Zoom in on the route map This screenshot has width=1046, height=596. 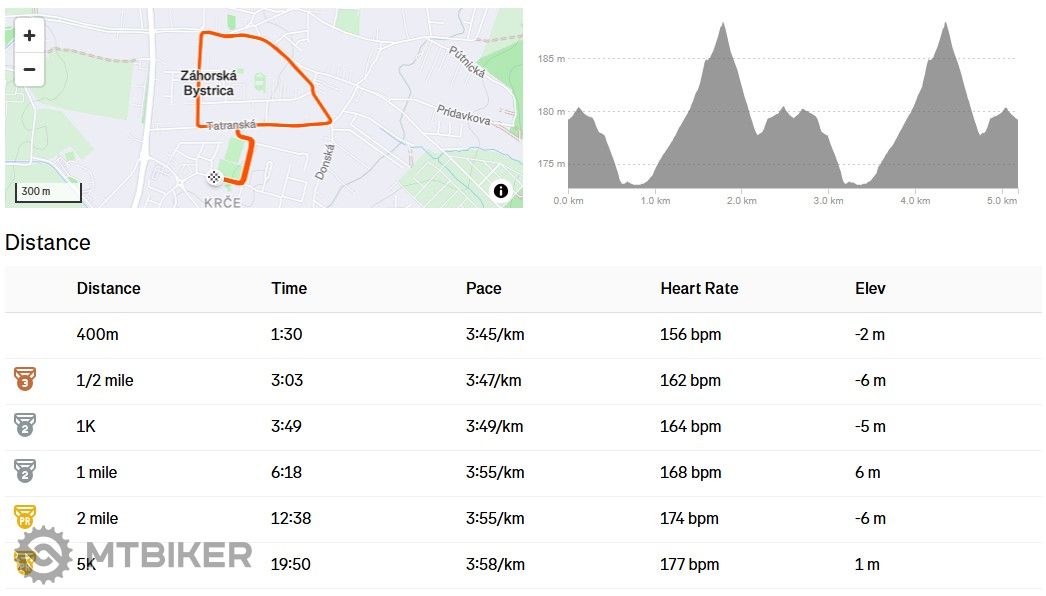coord(29,35)
